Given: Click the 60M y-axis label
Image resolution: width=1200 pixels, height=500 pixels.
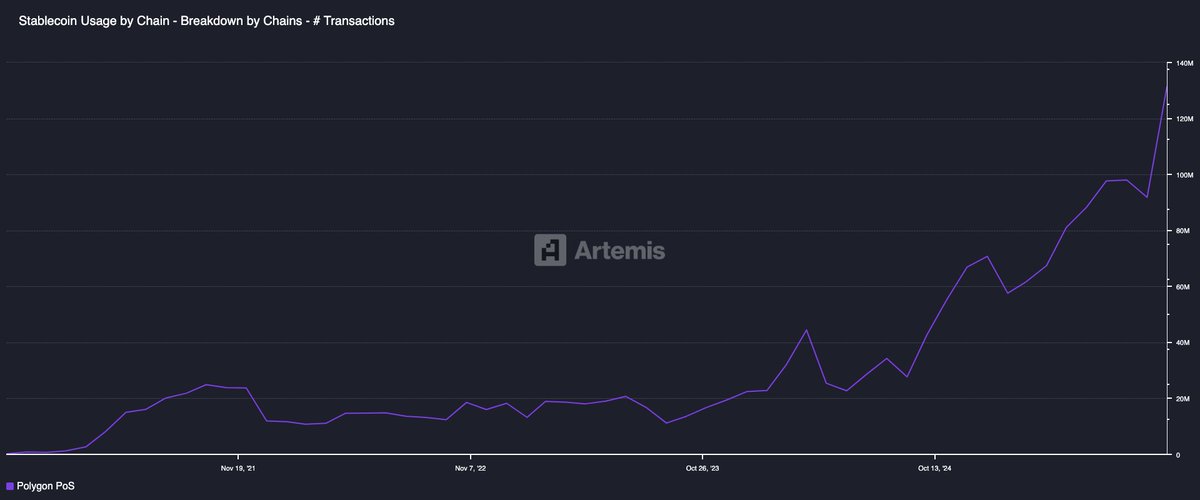Looking at the screenshot, I should pyautogui.click(x=1184, y=287).
